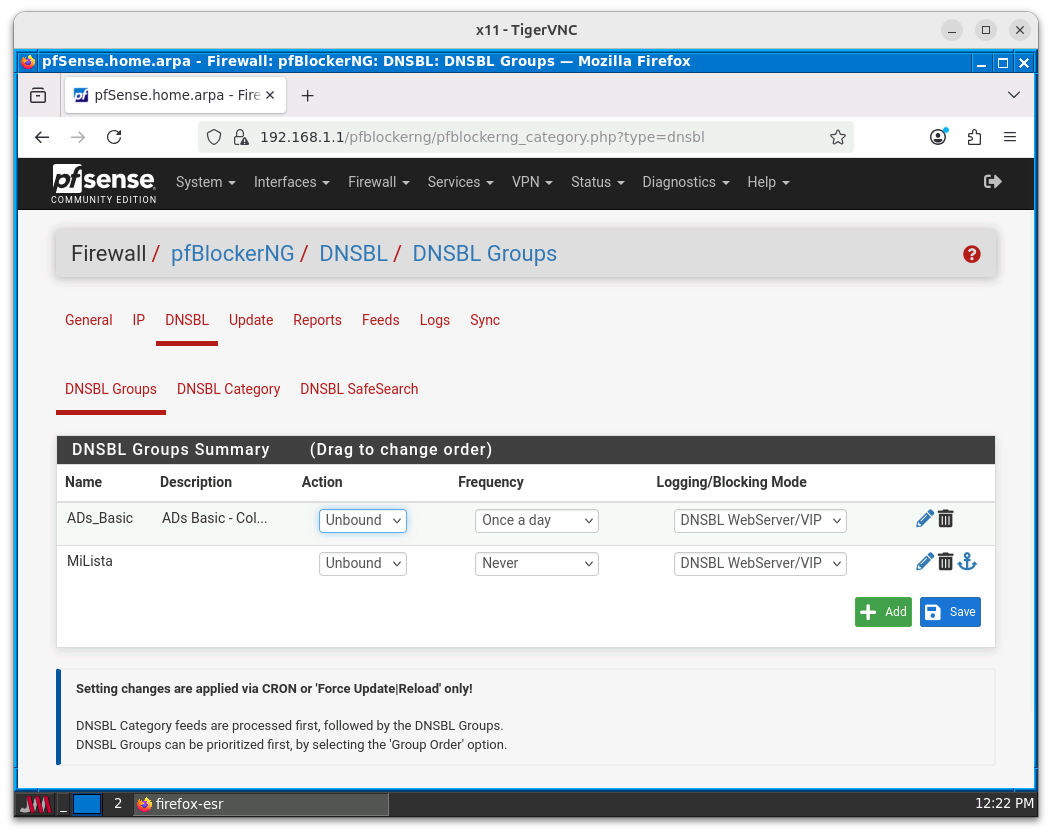1052x834 pixels.
Task: Expand the Help menu
Action: point(768,183)
